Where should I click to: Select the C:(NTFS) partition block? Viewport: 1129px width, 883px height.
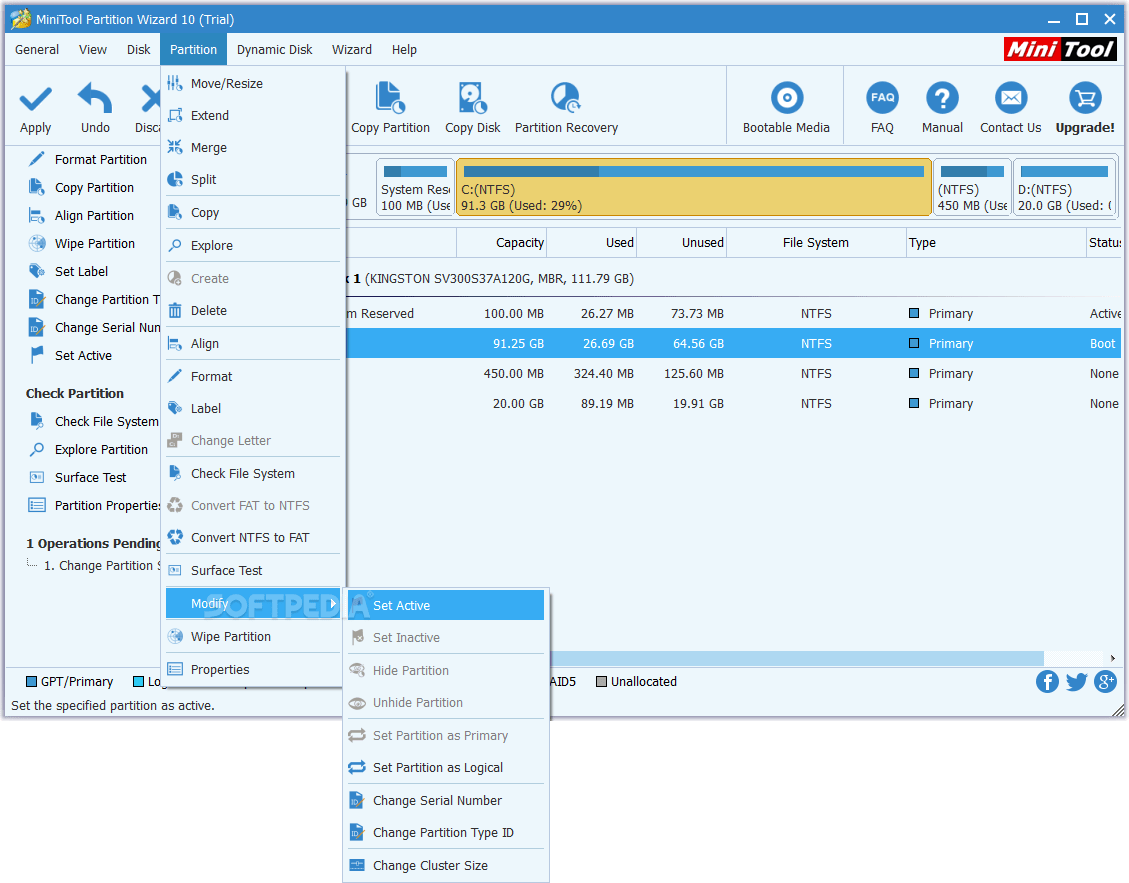point(693,187)
